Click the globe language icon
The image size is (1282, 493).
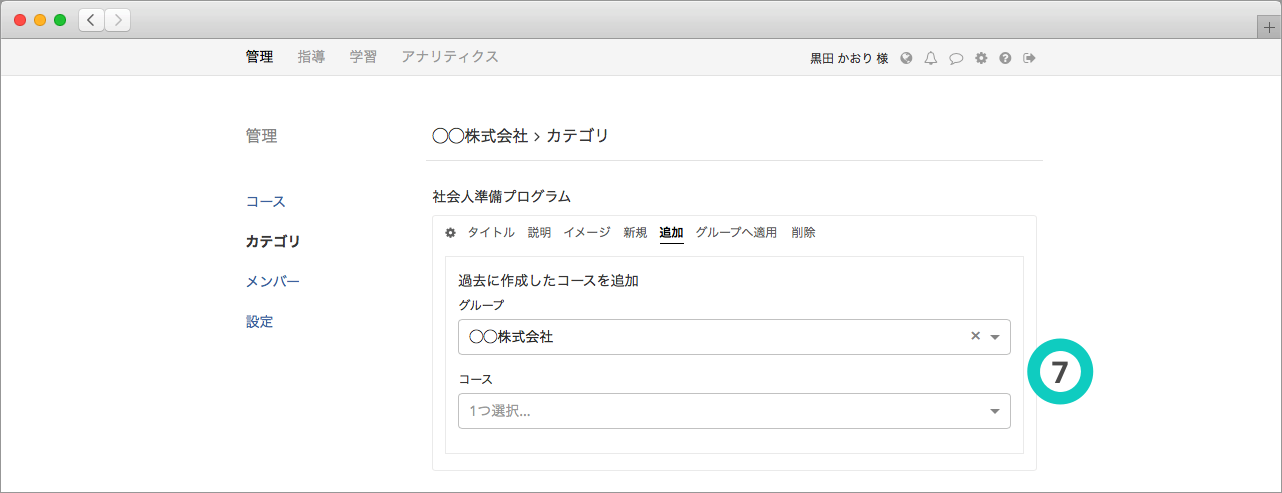[906, 58]
